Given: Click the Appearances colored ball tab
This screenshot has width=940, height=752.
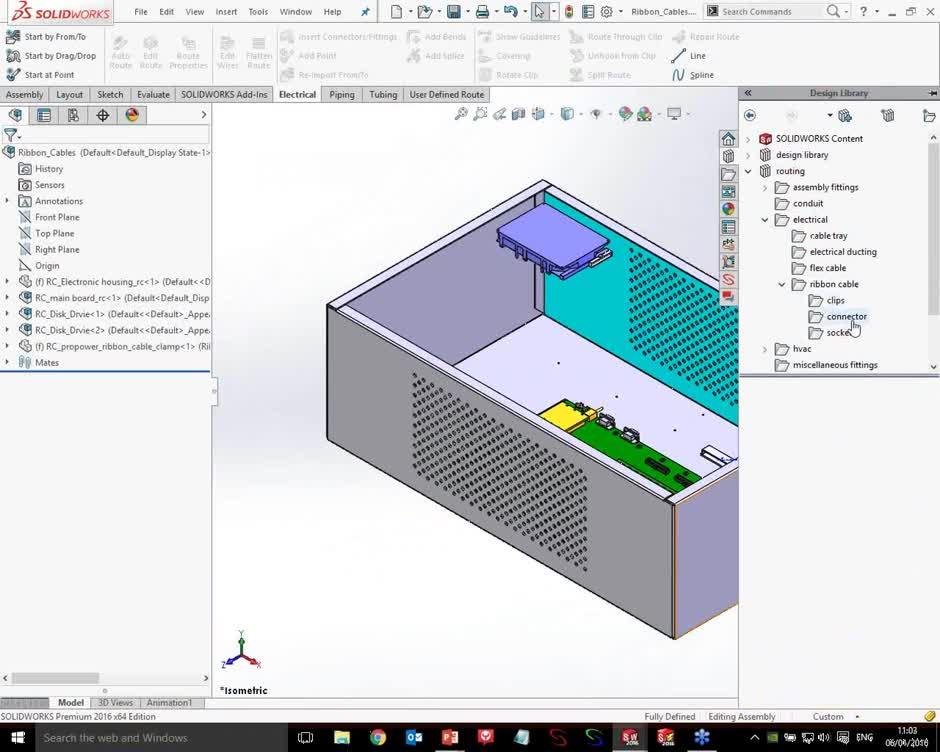Looking at the screenshot, I should [x=729, y=209].
